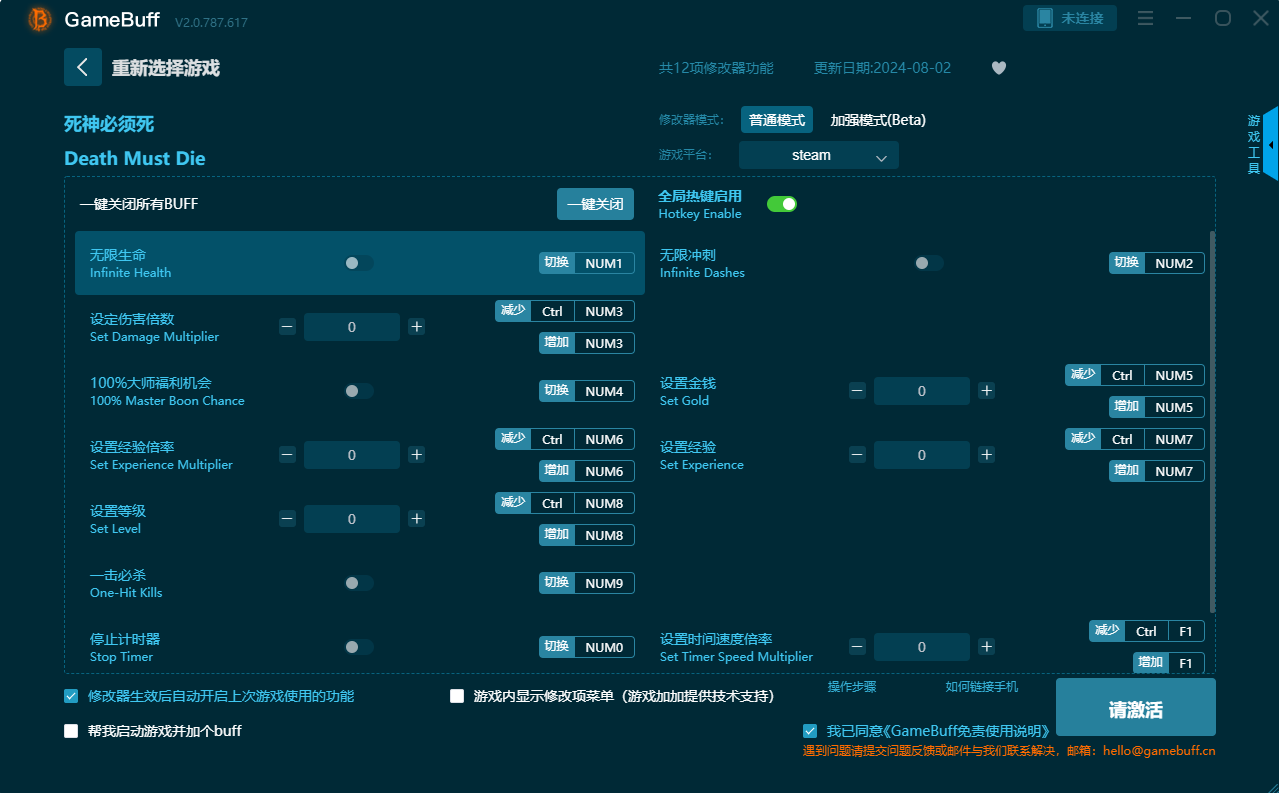Decrease Set Experience Multiplier with minus
Viewport: 1279px width, 793px height.
tap(287, 455)
